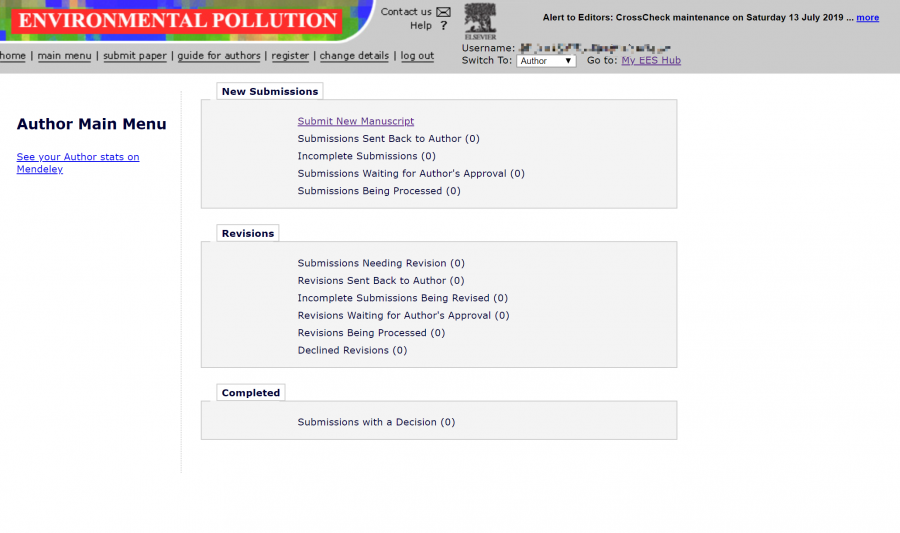Select Incomplete Submissions Being Revised (0)
The width and height of the screenshot is (900, 533).
[402, 298]
